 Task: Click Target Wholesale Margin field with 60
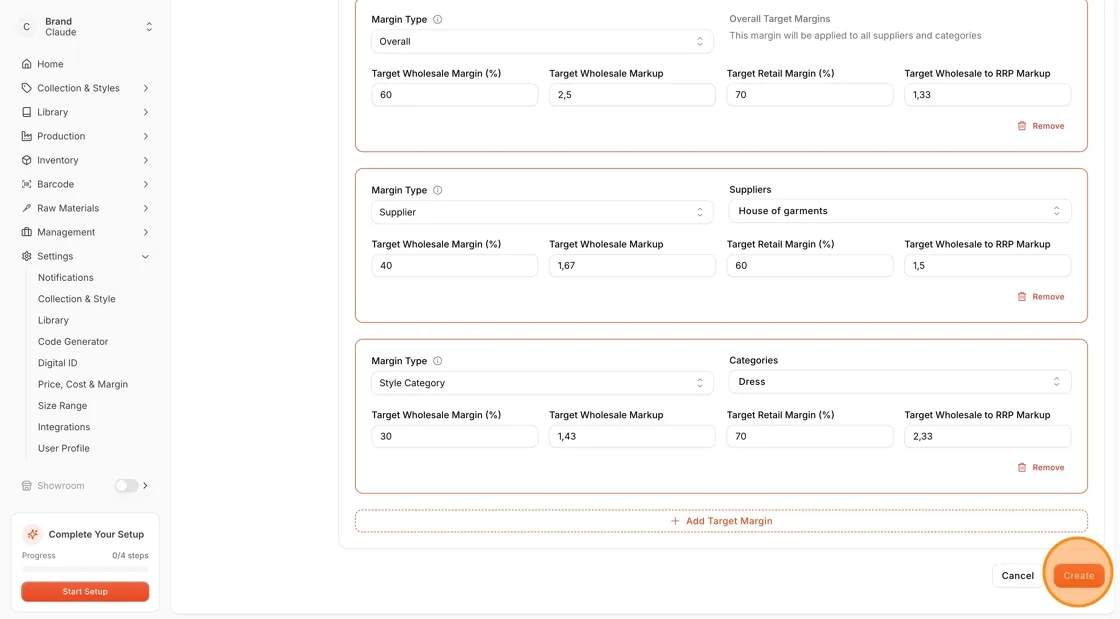point(454,94)
